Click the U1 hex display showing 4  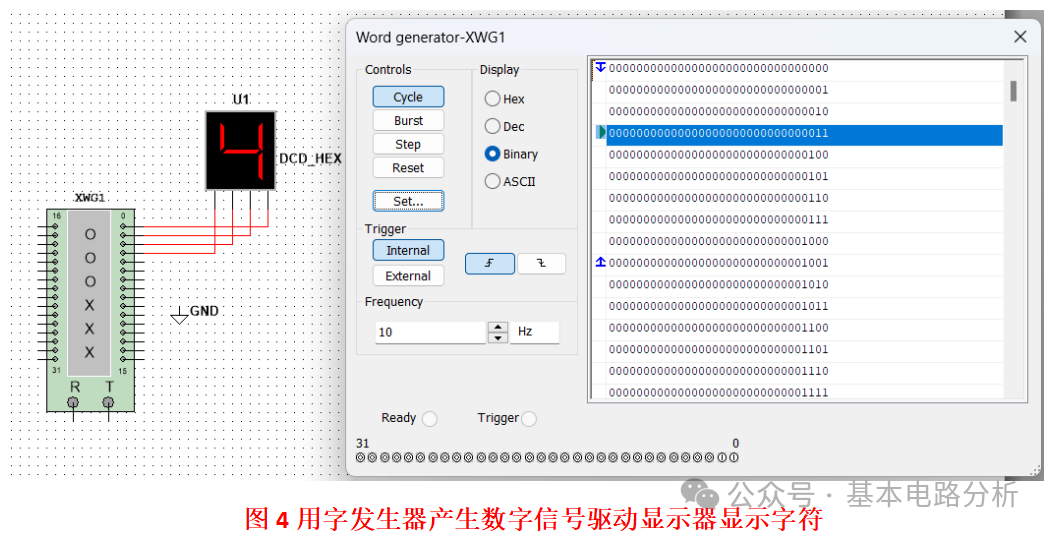pyautogui.click(x=240, y=150)
